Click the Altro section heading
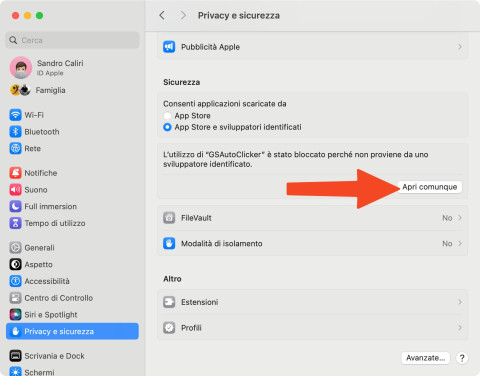Viewport: 480px width, 376px height. coord(172,279)
